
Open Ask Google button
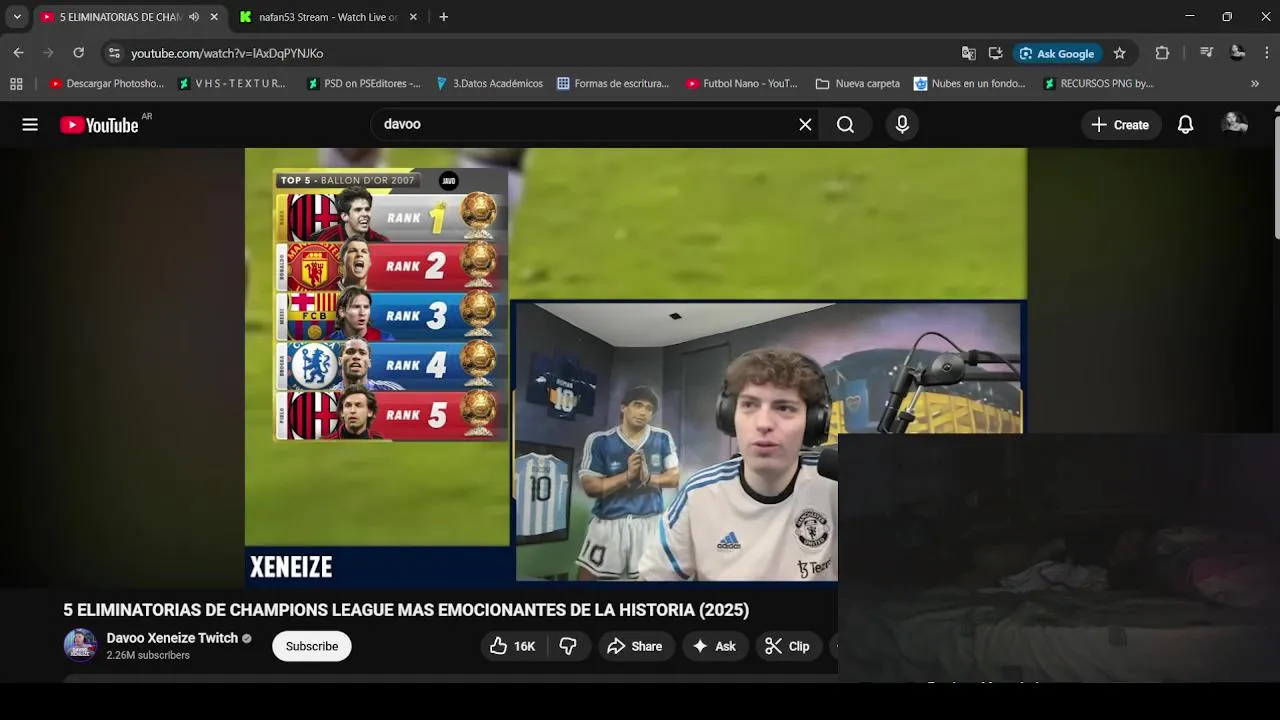(x=1057, y=53)
